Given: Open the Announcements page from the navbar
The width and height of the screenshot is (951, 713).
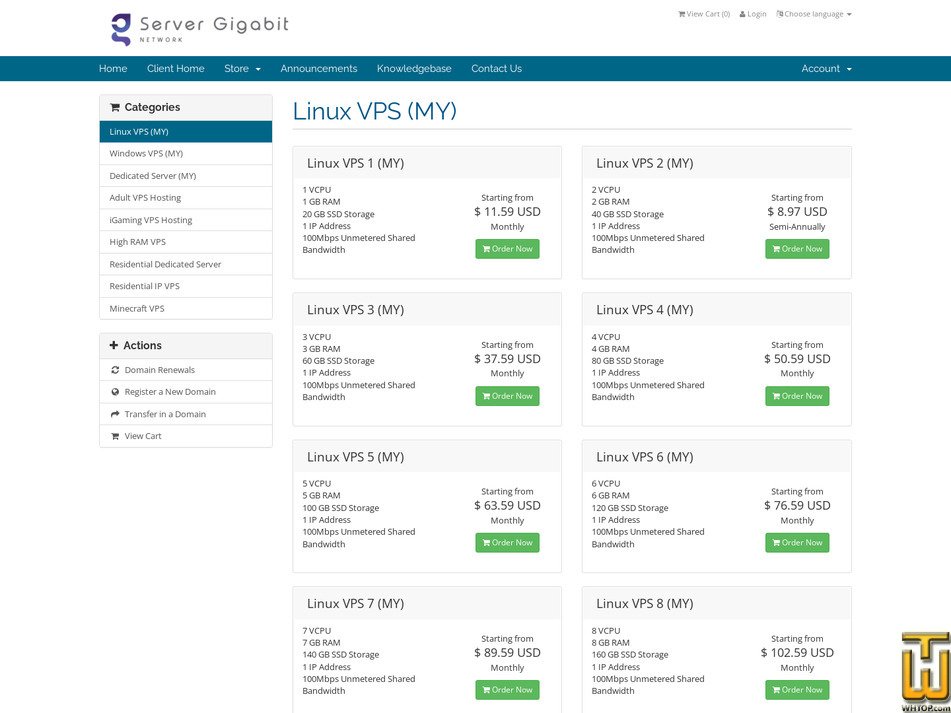Looking at the screenshot, I should click(318, 68).
